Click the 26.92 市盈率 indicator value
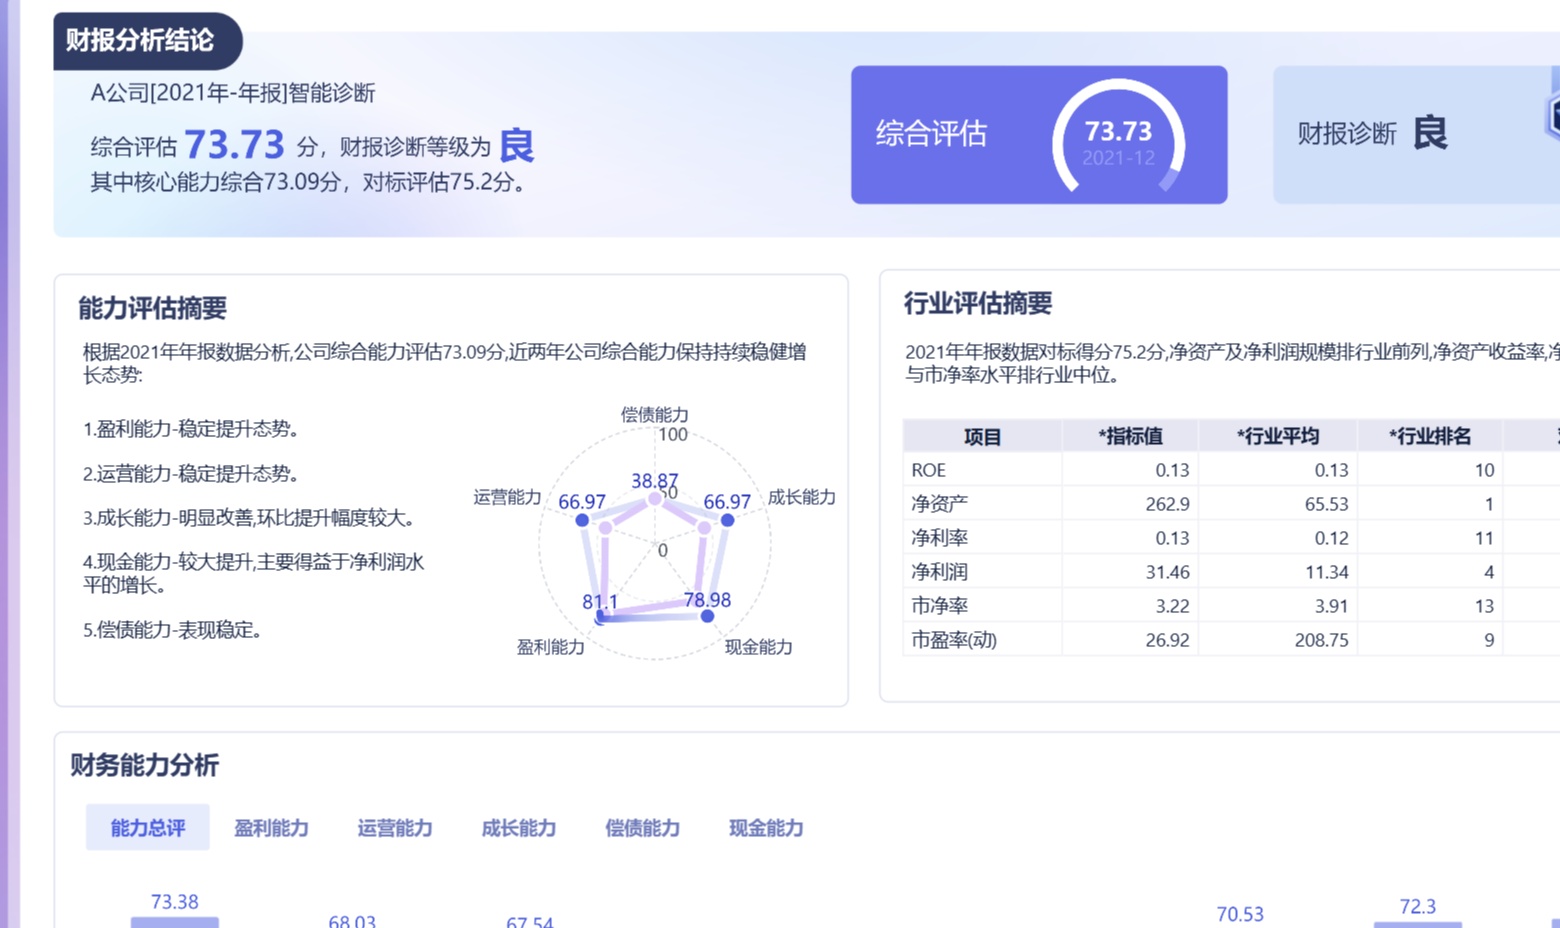This screenshot has width=1560, height=928. coord(1167,640)
